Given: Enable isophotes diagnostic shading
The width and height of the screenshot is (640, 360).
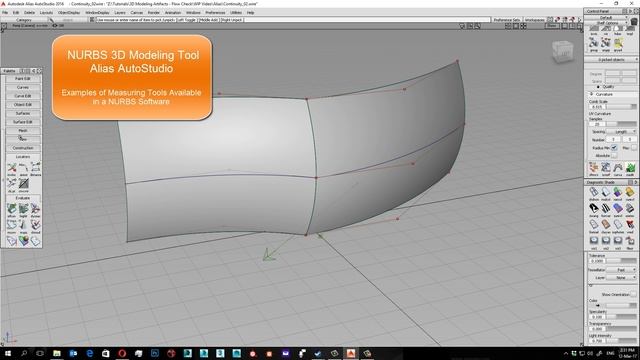Looking at the screenshot, I should tap(618, 226).
